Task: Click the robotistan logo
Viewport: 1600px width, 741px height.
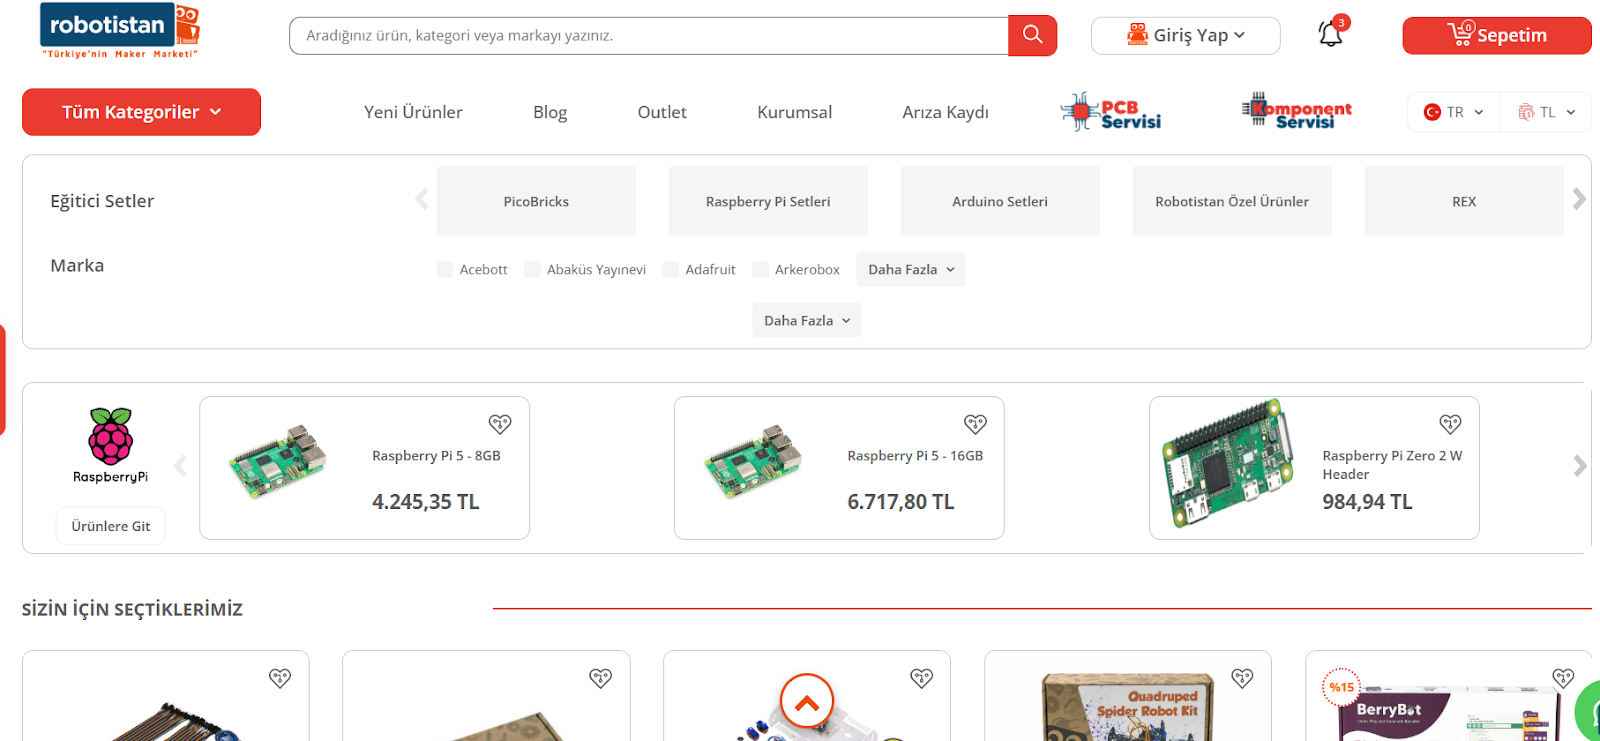Action: tap(120, 30)
